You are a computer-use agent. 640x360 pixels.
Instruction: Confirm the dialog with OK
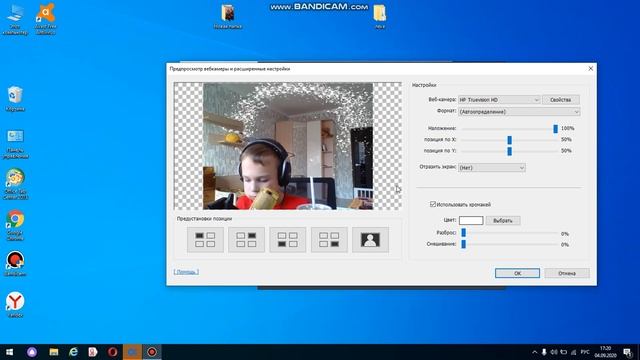[517, 273]
